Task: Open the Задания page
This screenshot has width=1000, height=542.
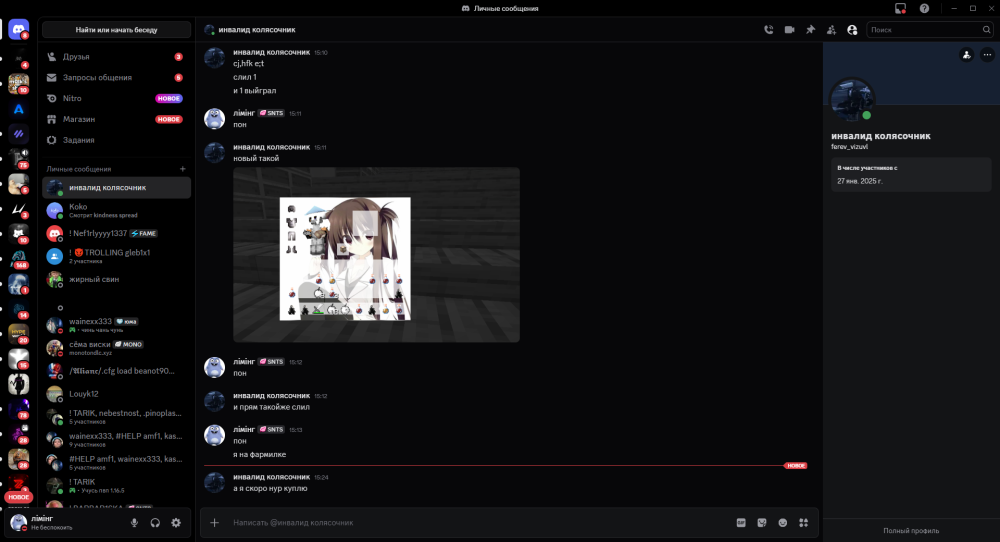Action: [116, 140]
